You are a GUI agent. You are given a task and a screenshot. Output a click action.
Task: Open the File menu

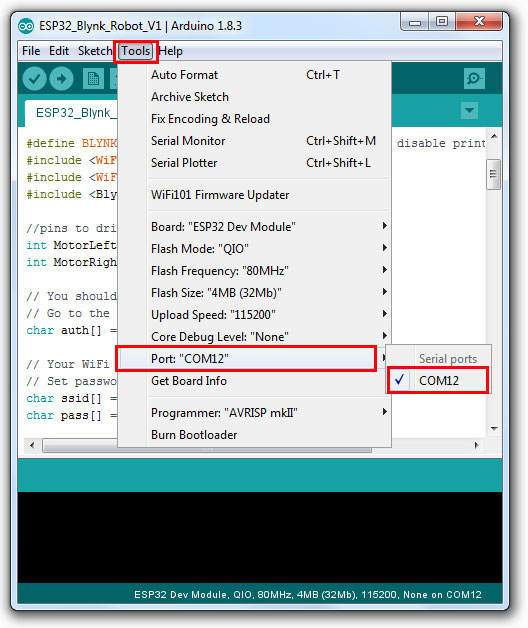pos(31,51)
